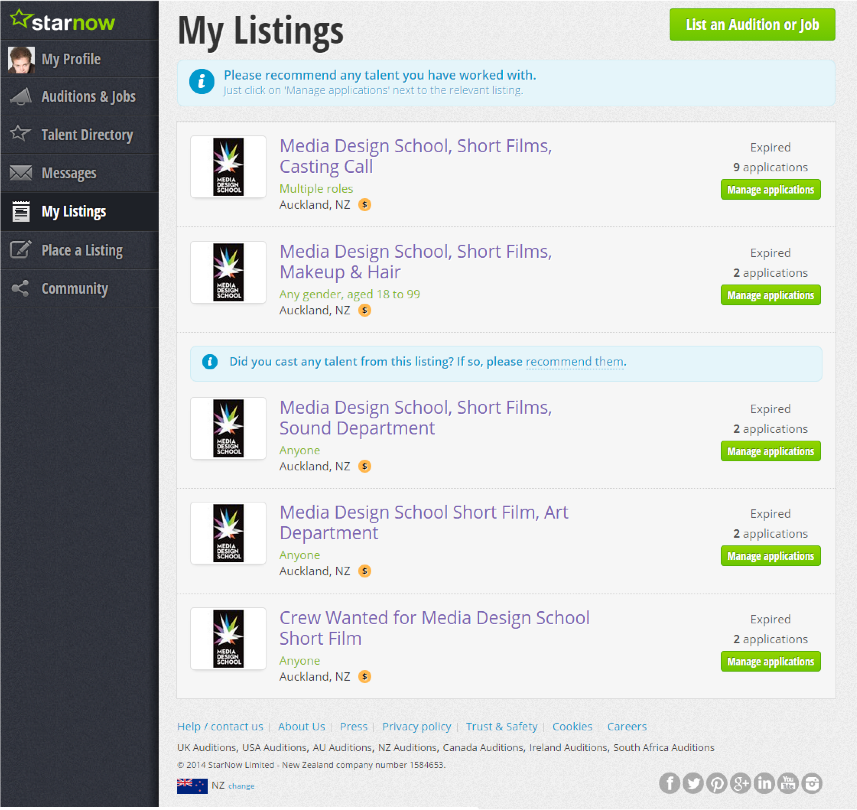Open Media Design School Casting Call listing title
This screenshot has width=857, height=810.
(415, 156)
